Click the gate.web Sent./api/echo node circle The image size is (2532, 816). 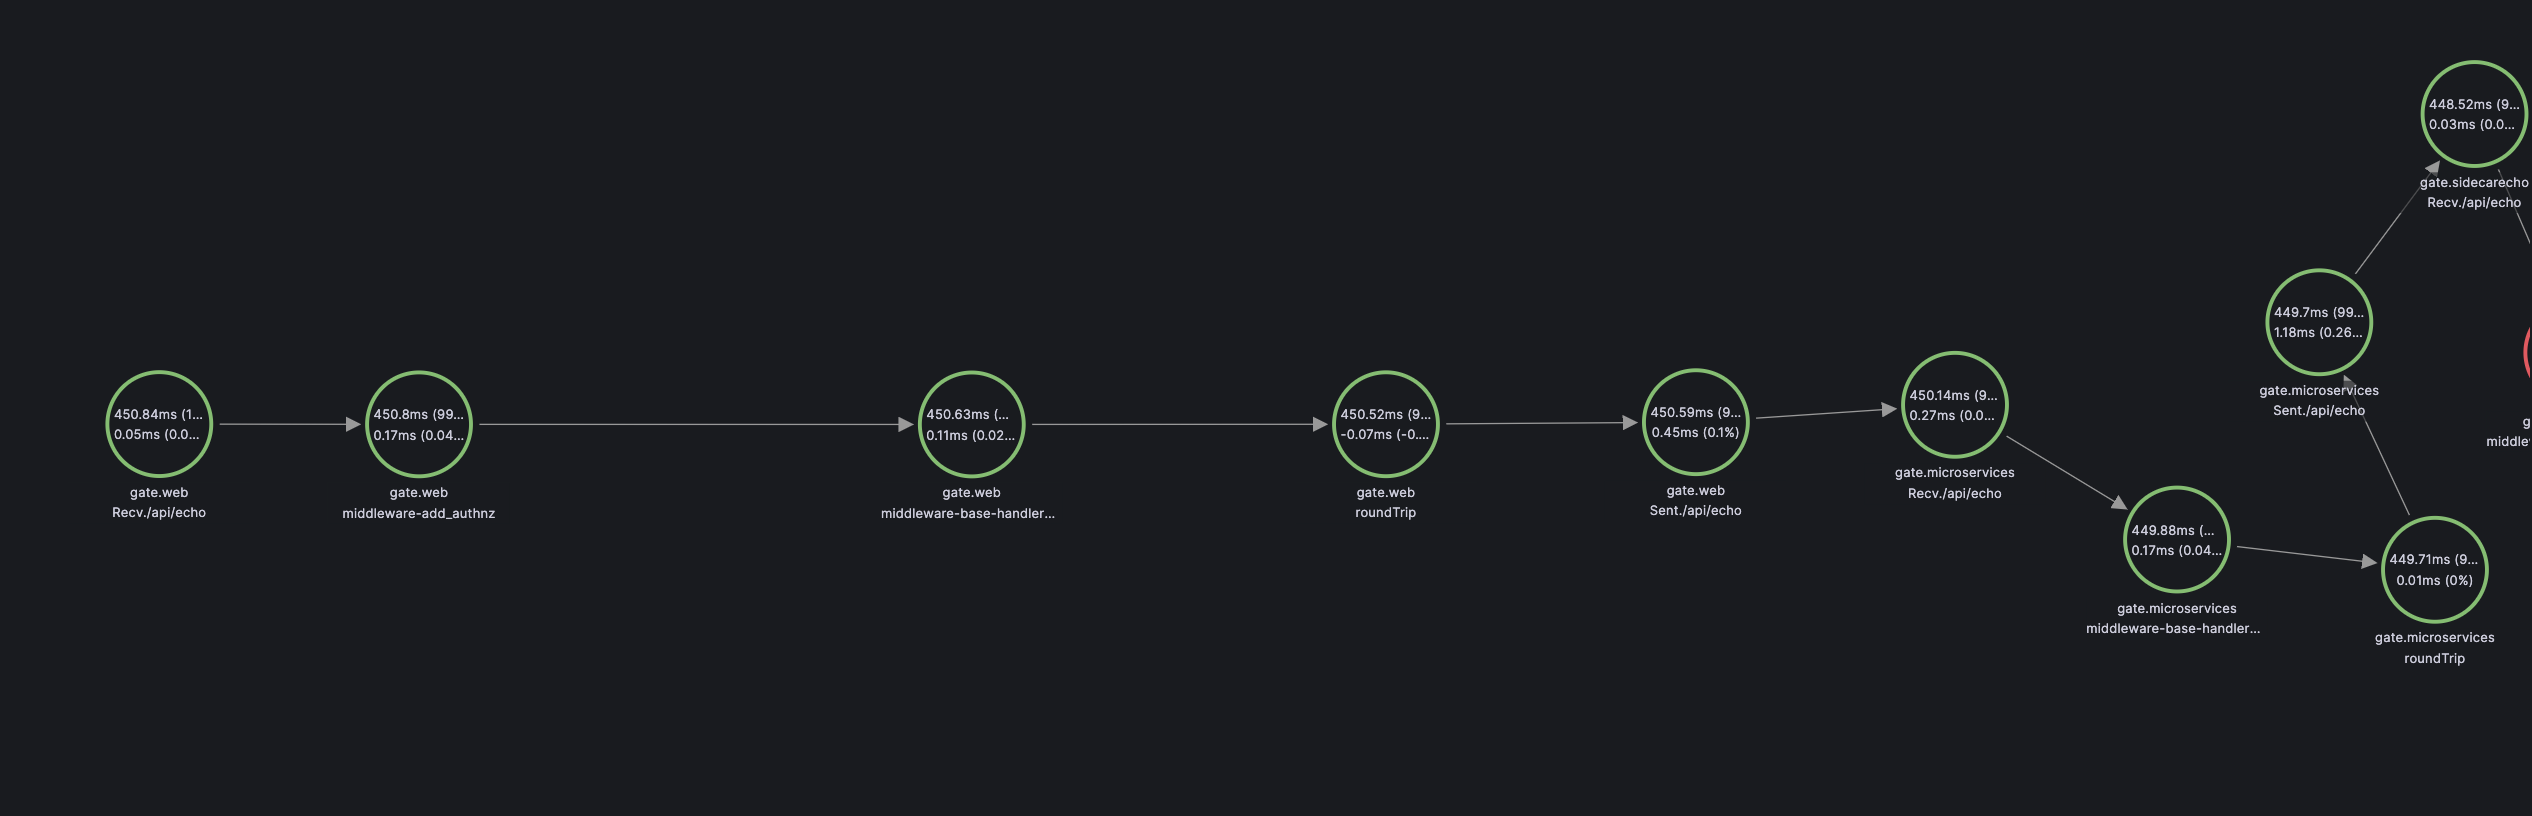1695,422
